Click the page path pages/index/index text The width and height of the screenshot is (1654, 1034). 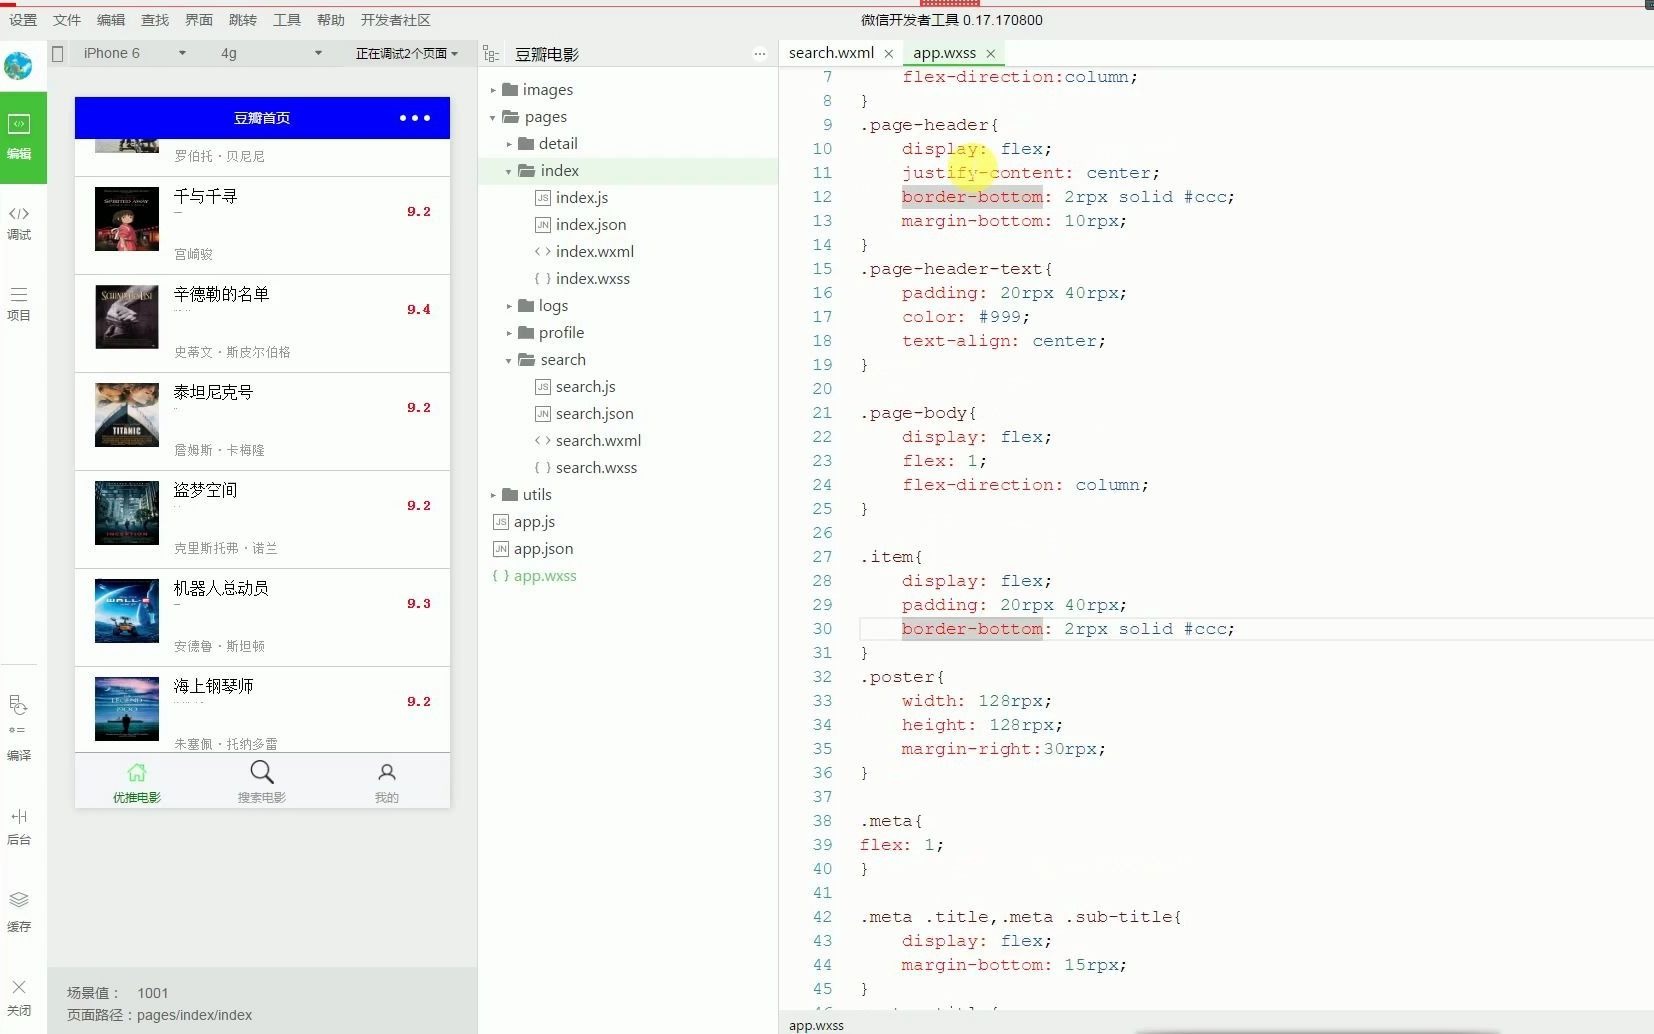194,1015
